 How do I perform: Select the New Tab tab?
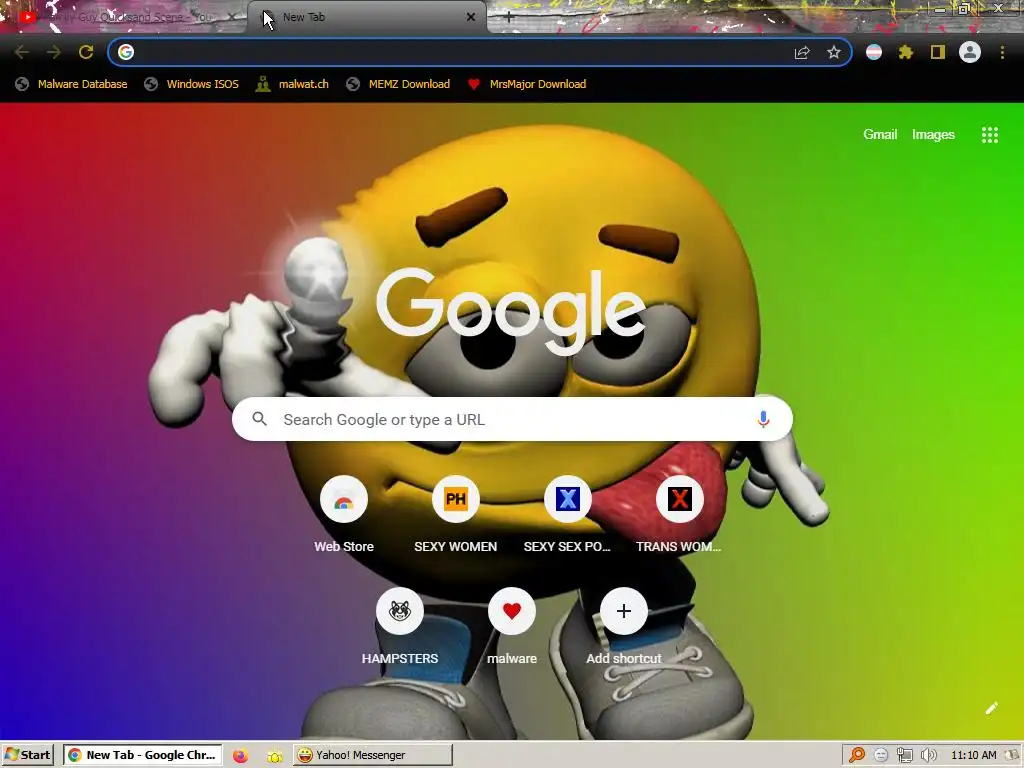pyautogui.click(x=366, y=18)
